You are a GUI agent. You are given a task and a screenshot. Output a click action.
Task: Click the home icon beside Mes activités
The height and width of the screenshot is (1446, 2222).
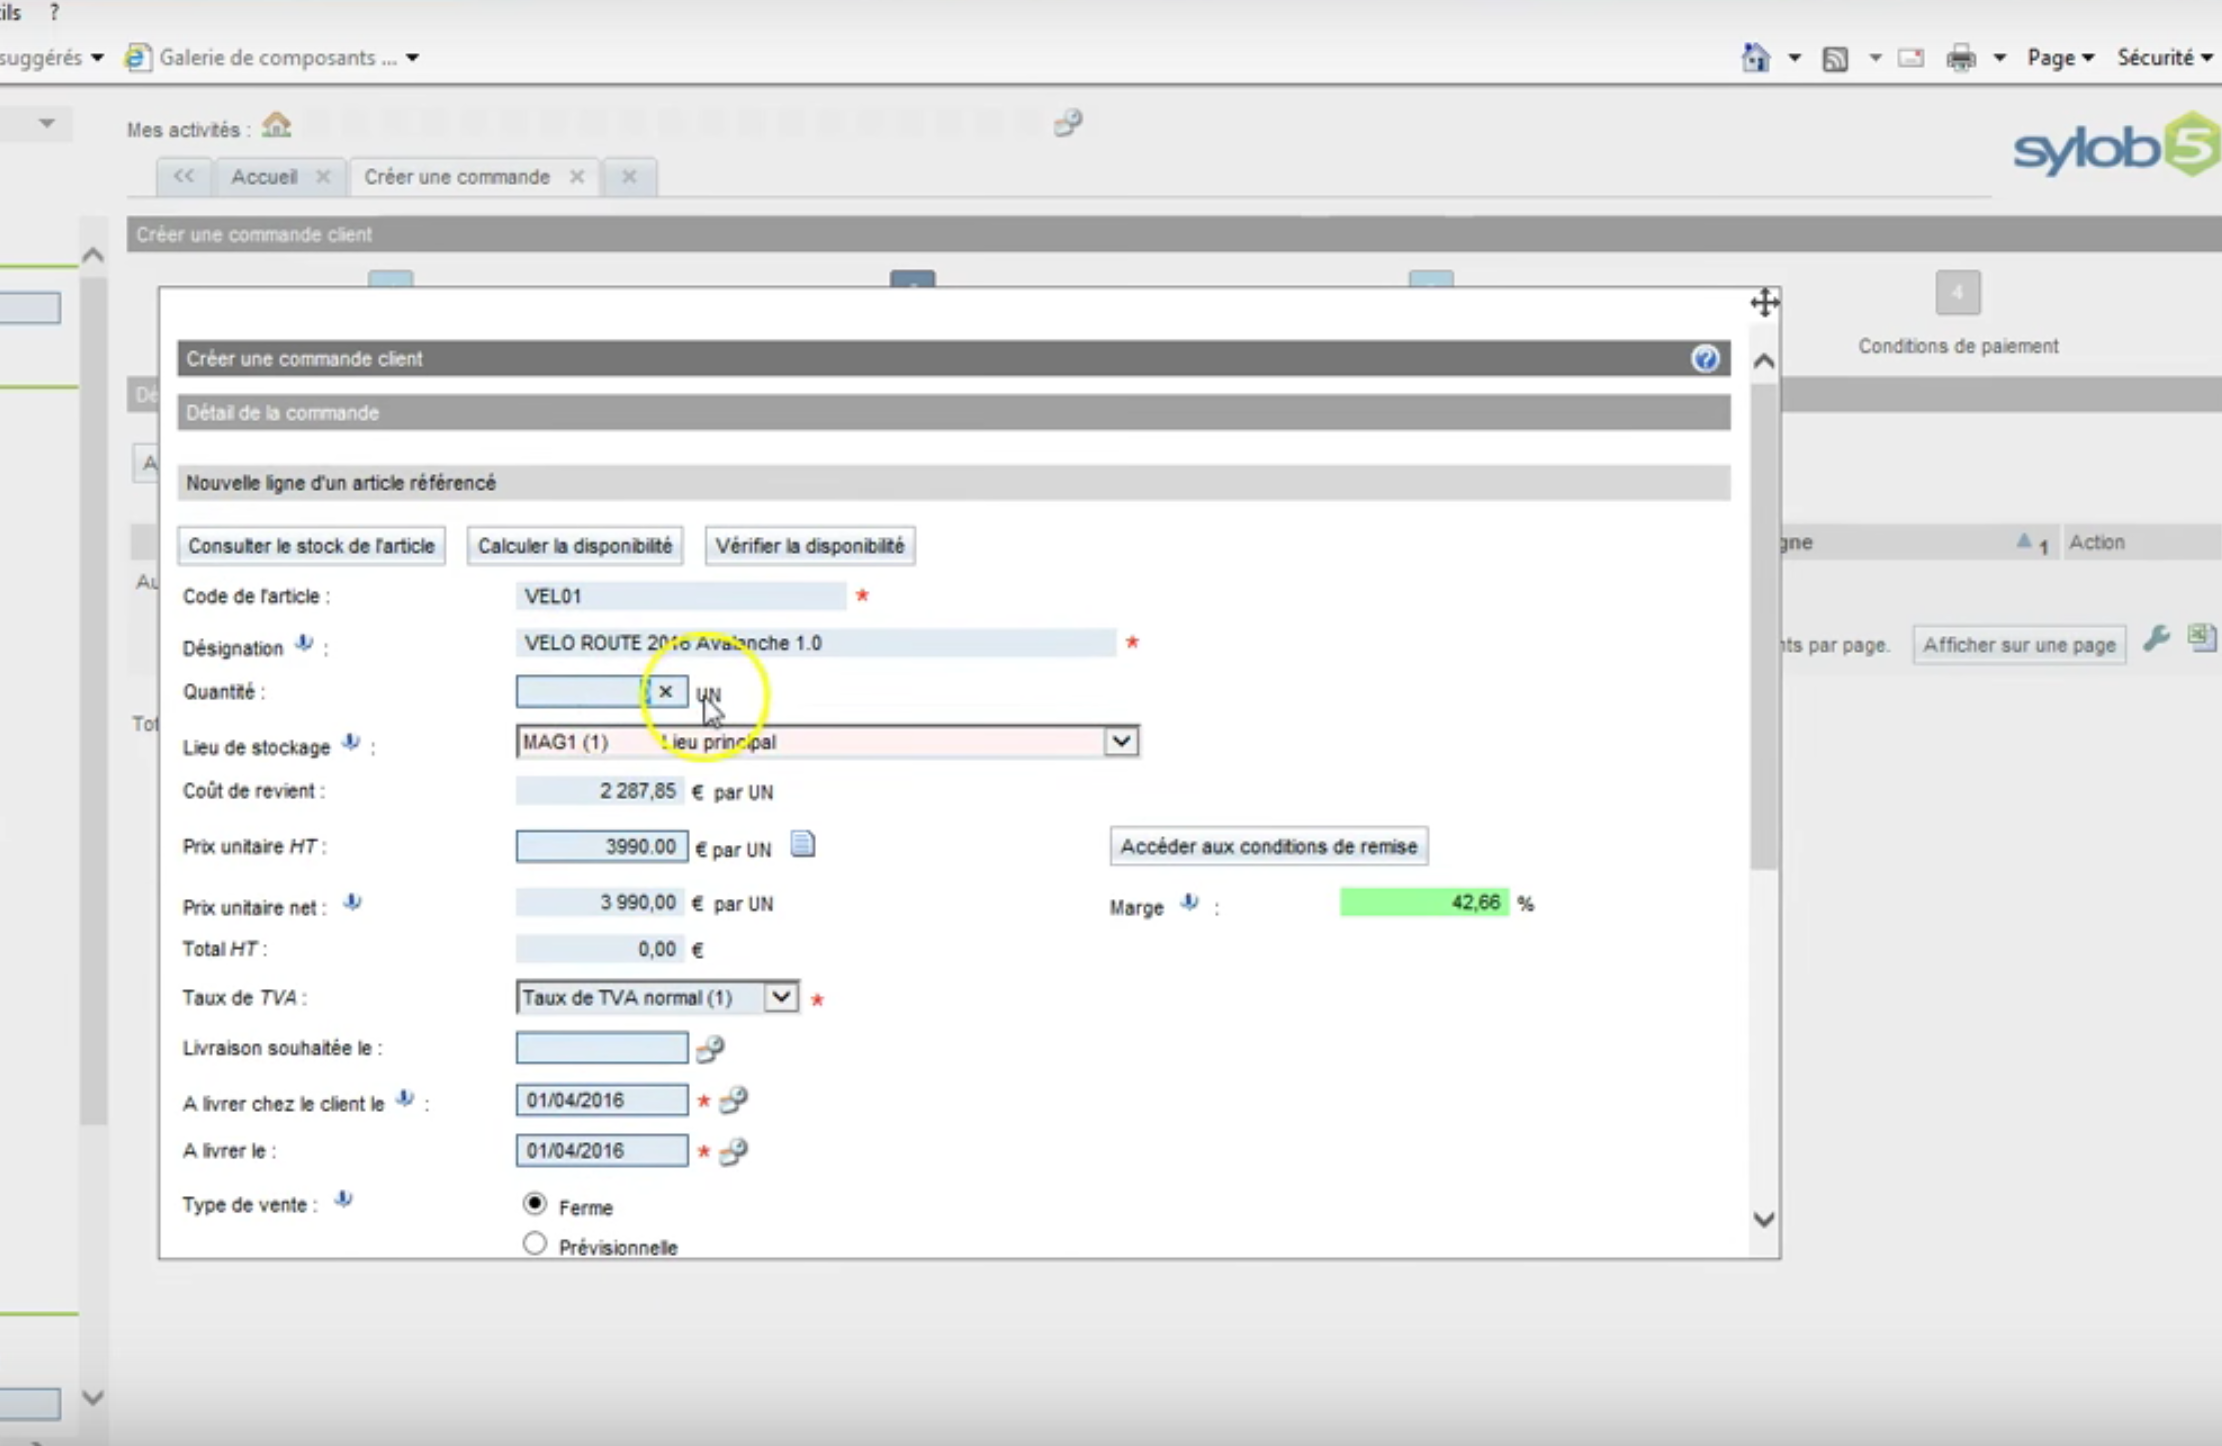[x=276, y=126]
